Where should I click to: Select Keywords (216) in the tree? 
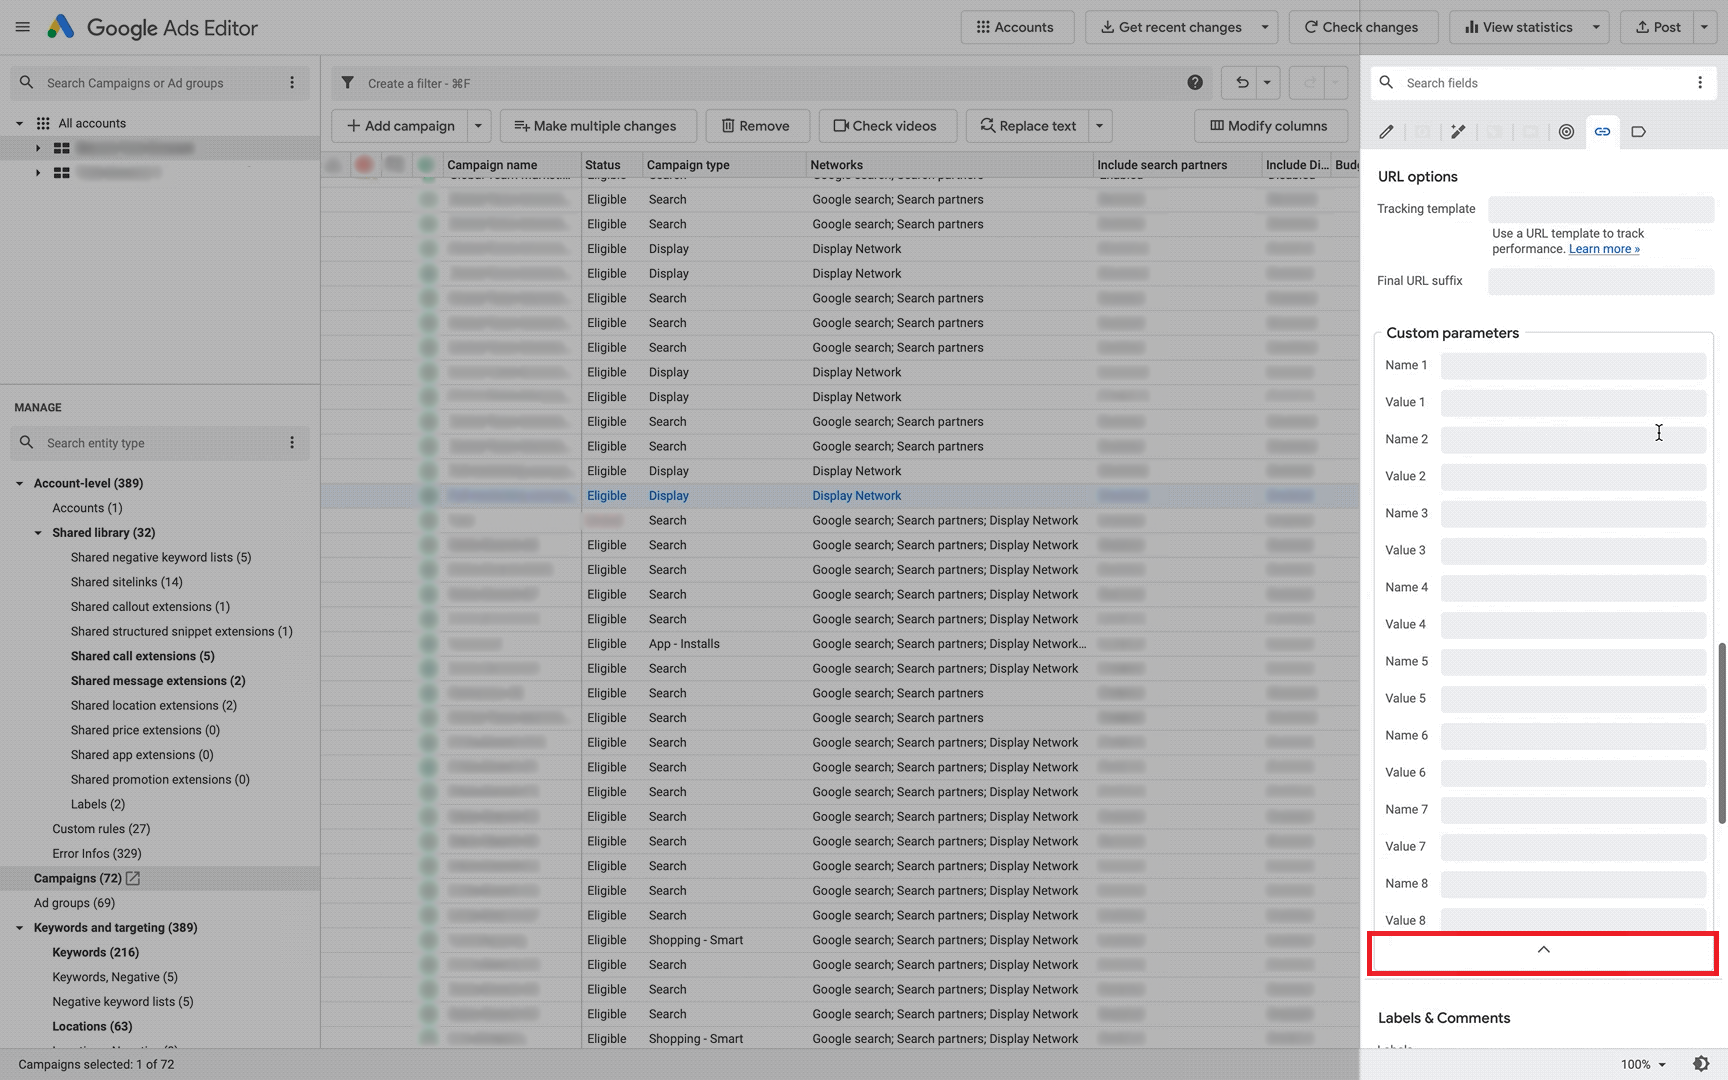pos(96,952)
